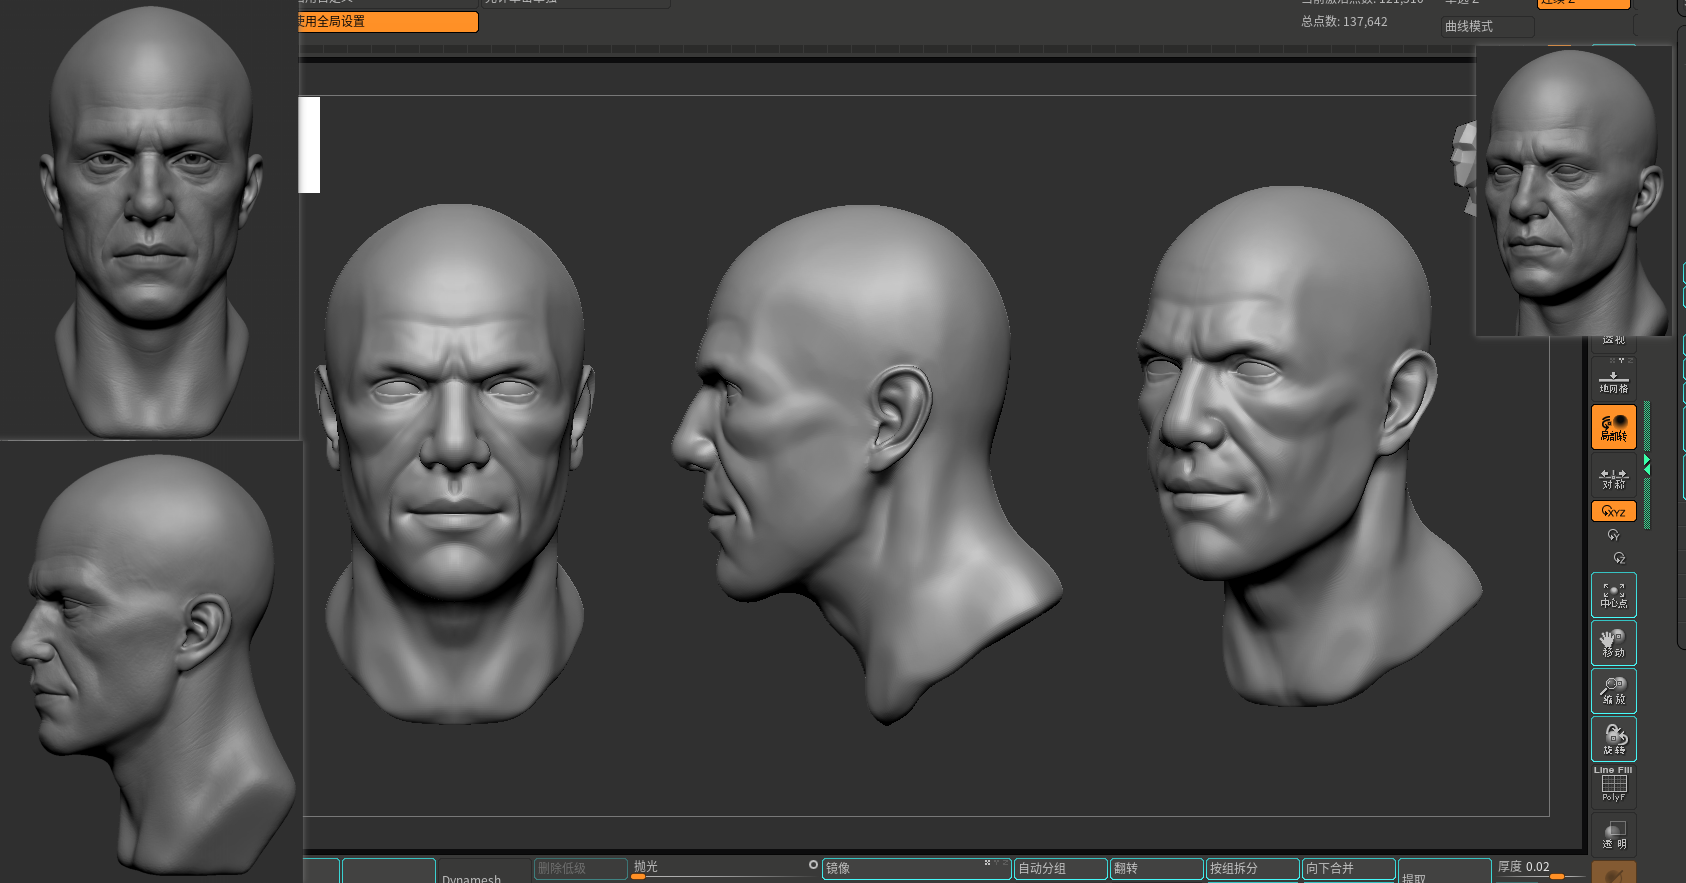Click the three-quarter sculpted head in canvas
The height and width of the screenshot is (883, 1686).
1308,445
